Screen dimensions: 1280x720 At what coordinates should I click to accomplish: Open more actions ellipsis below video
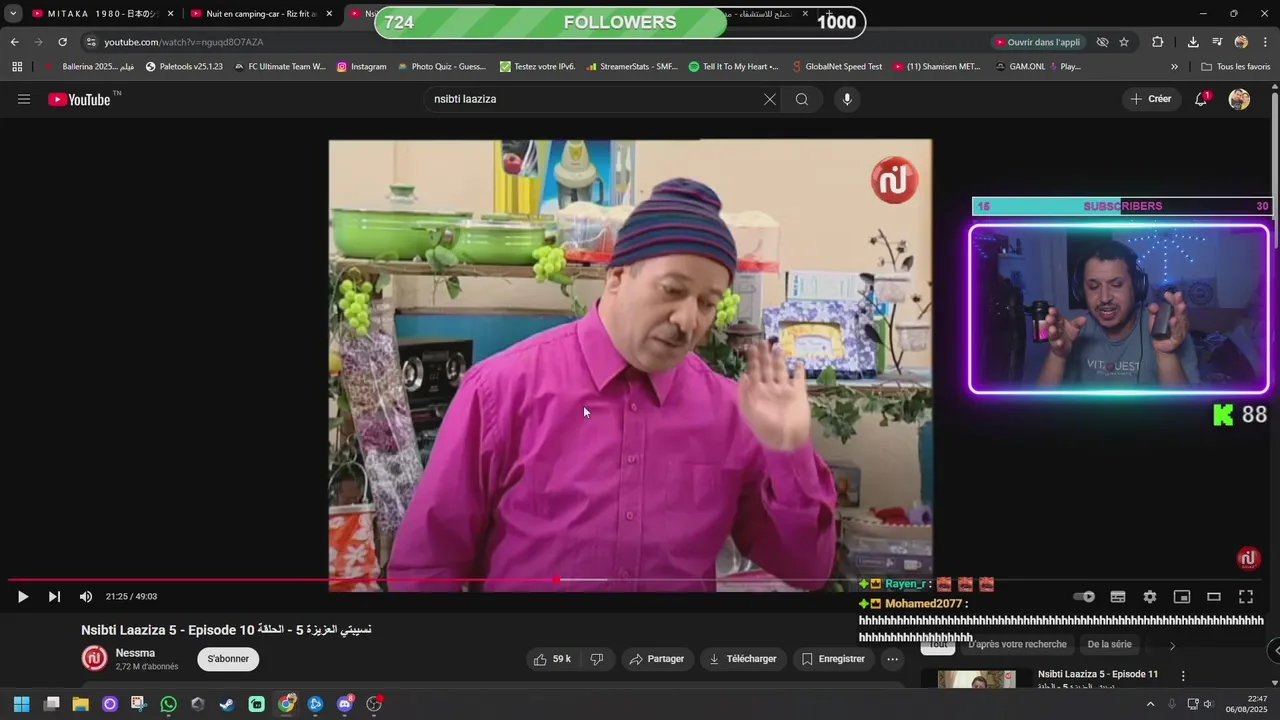point(892,659)
